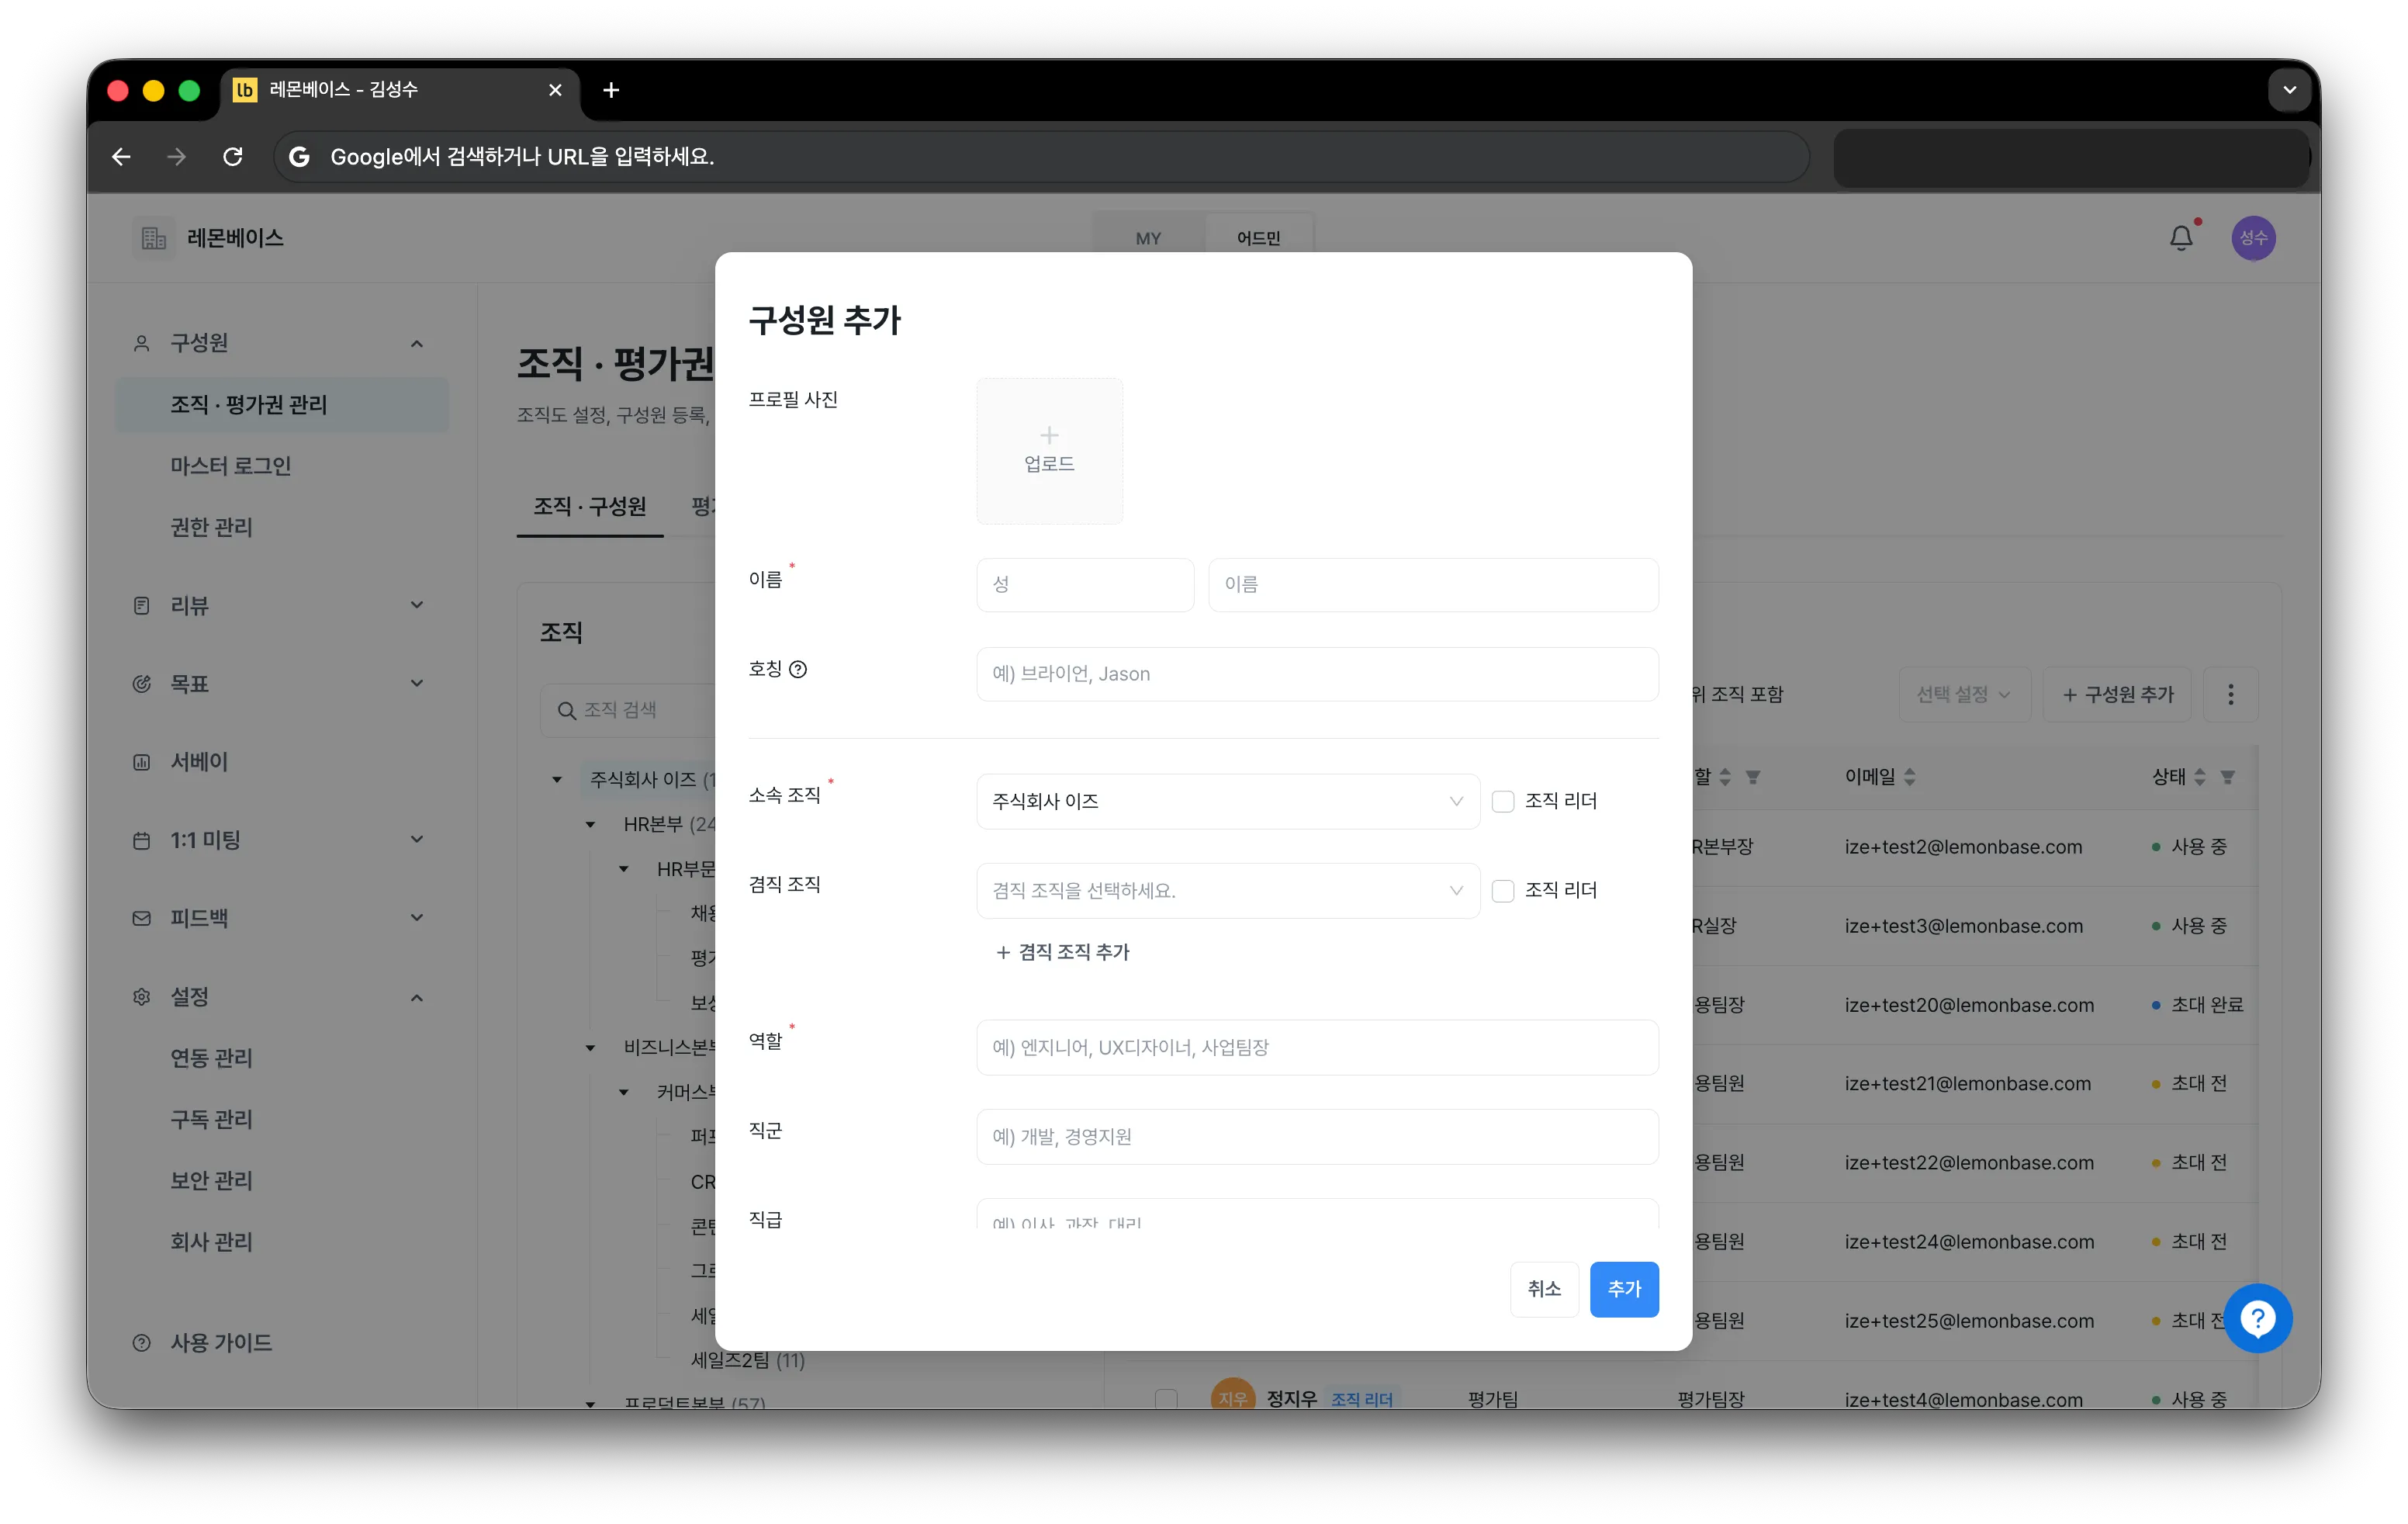This screenshot has width=2408, height=1524.
Task: Click the 성 input field
Action: click(x=1085, y=584)
